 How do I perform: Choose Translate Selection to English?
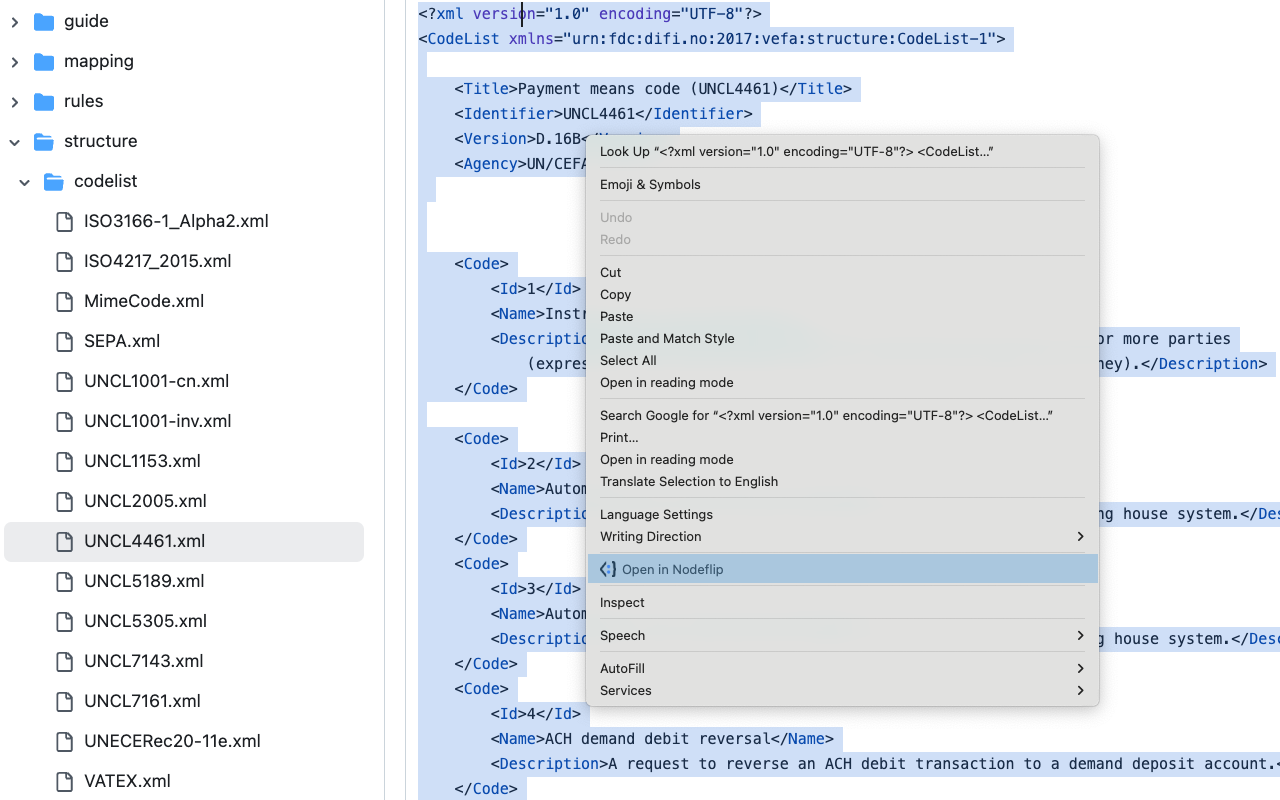(x=843, y=481)
